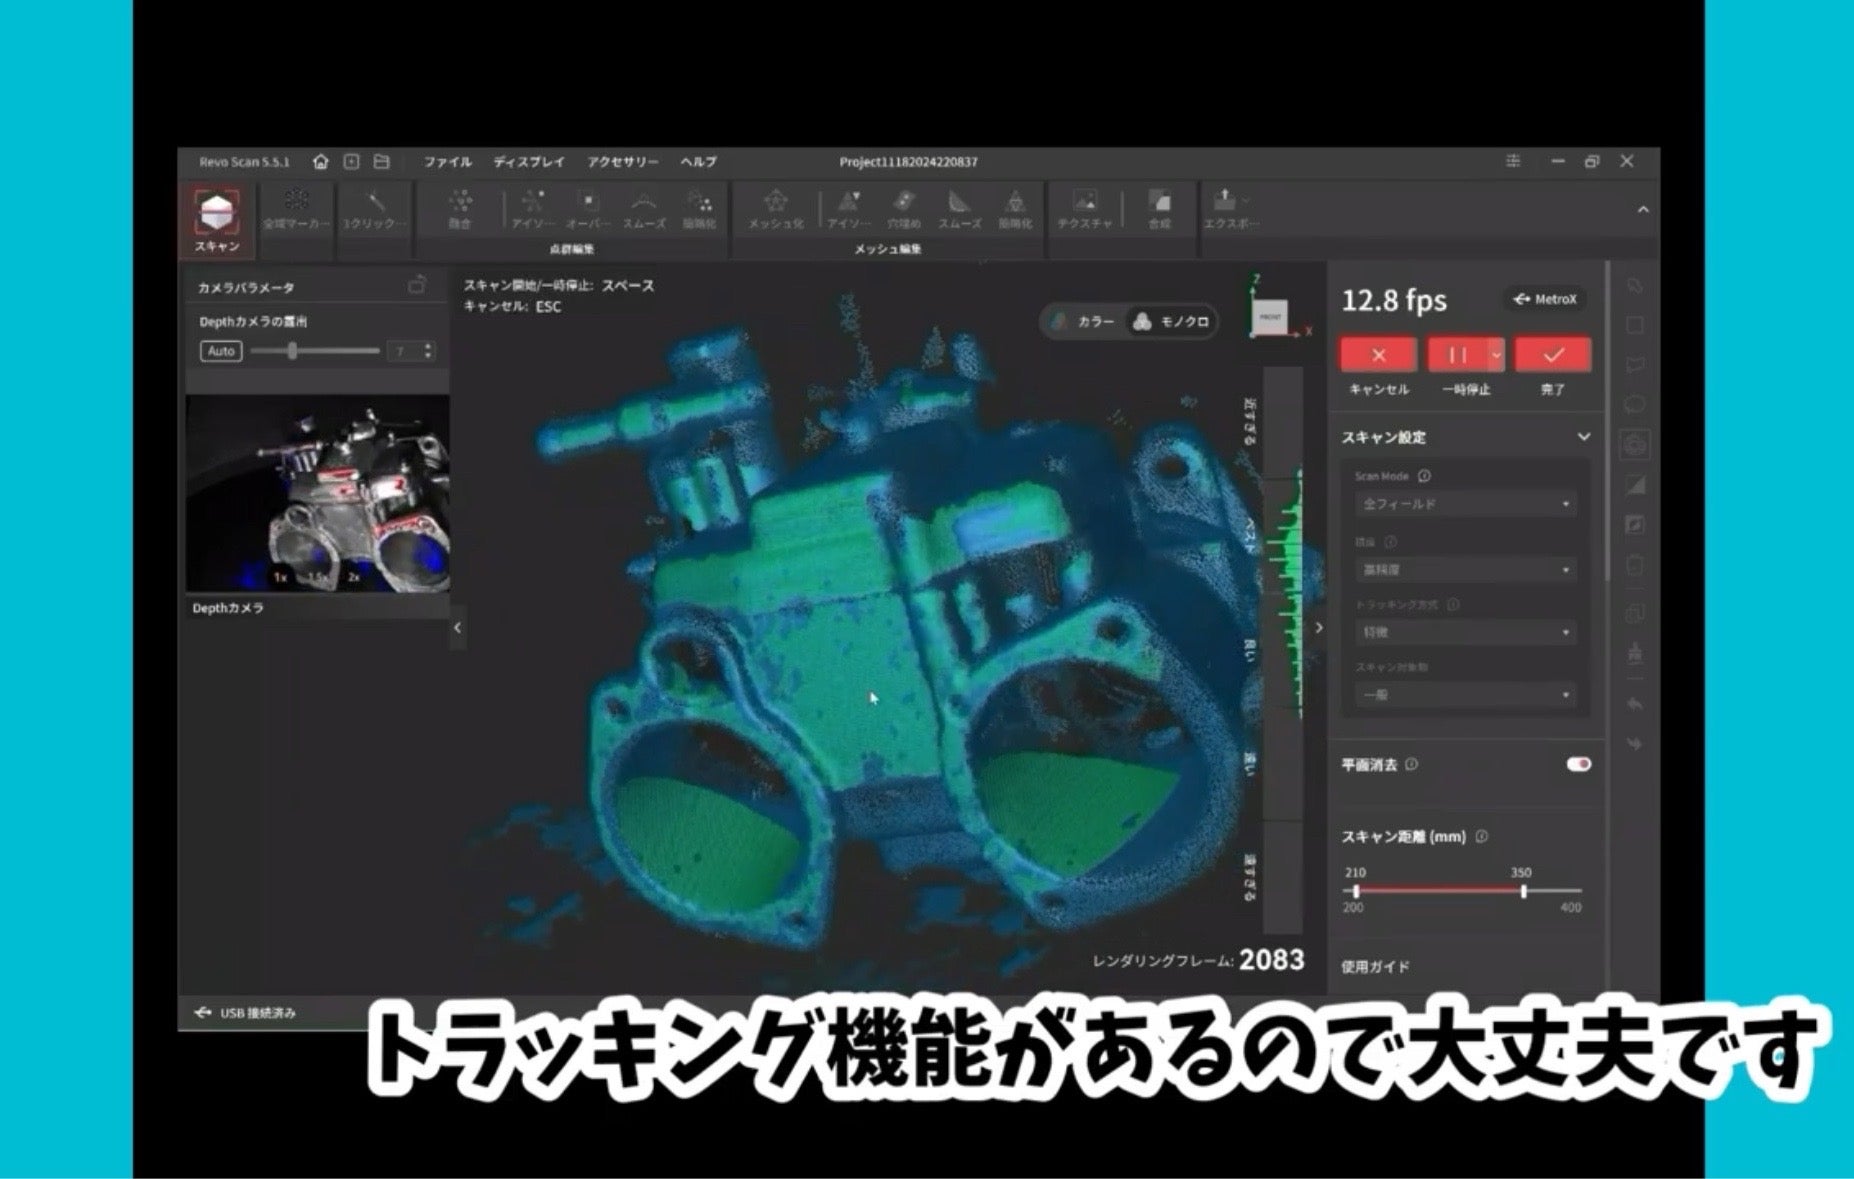Switch point cloud display to カラー
The width and height of the screenshot is (1854, 1179).
[x=1083, y=322]
